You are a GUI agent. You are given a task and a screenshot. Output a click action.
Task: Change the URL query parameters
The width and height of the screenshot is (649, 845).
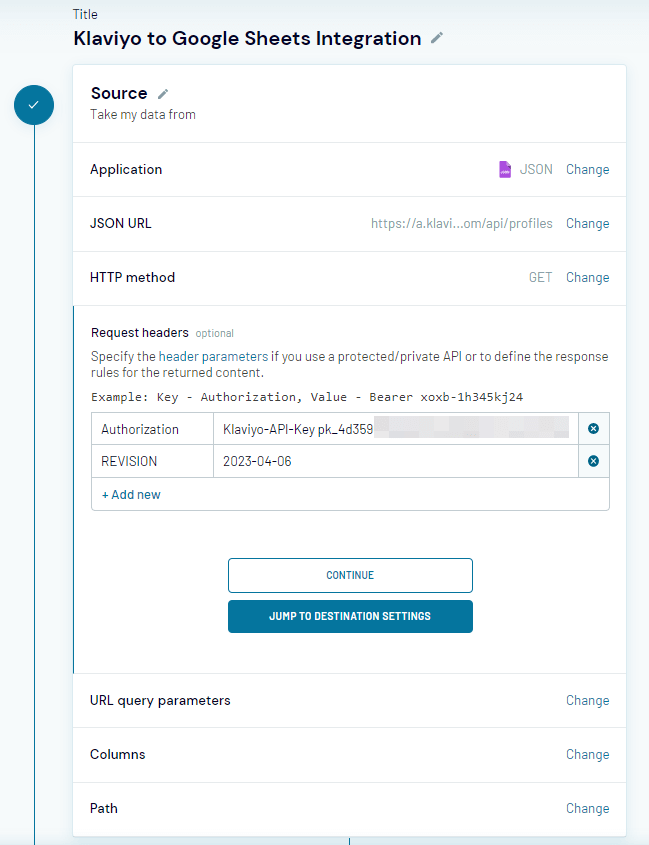[x=587, y=700]
